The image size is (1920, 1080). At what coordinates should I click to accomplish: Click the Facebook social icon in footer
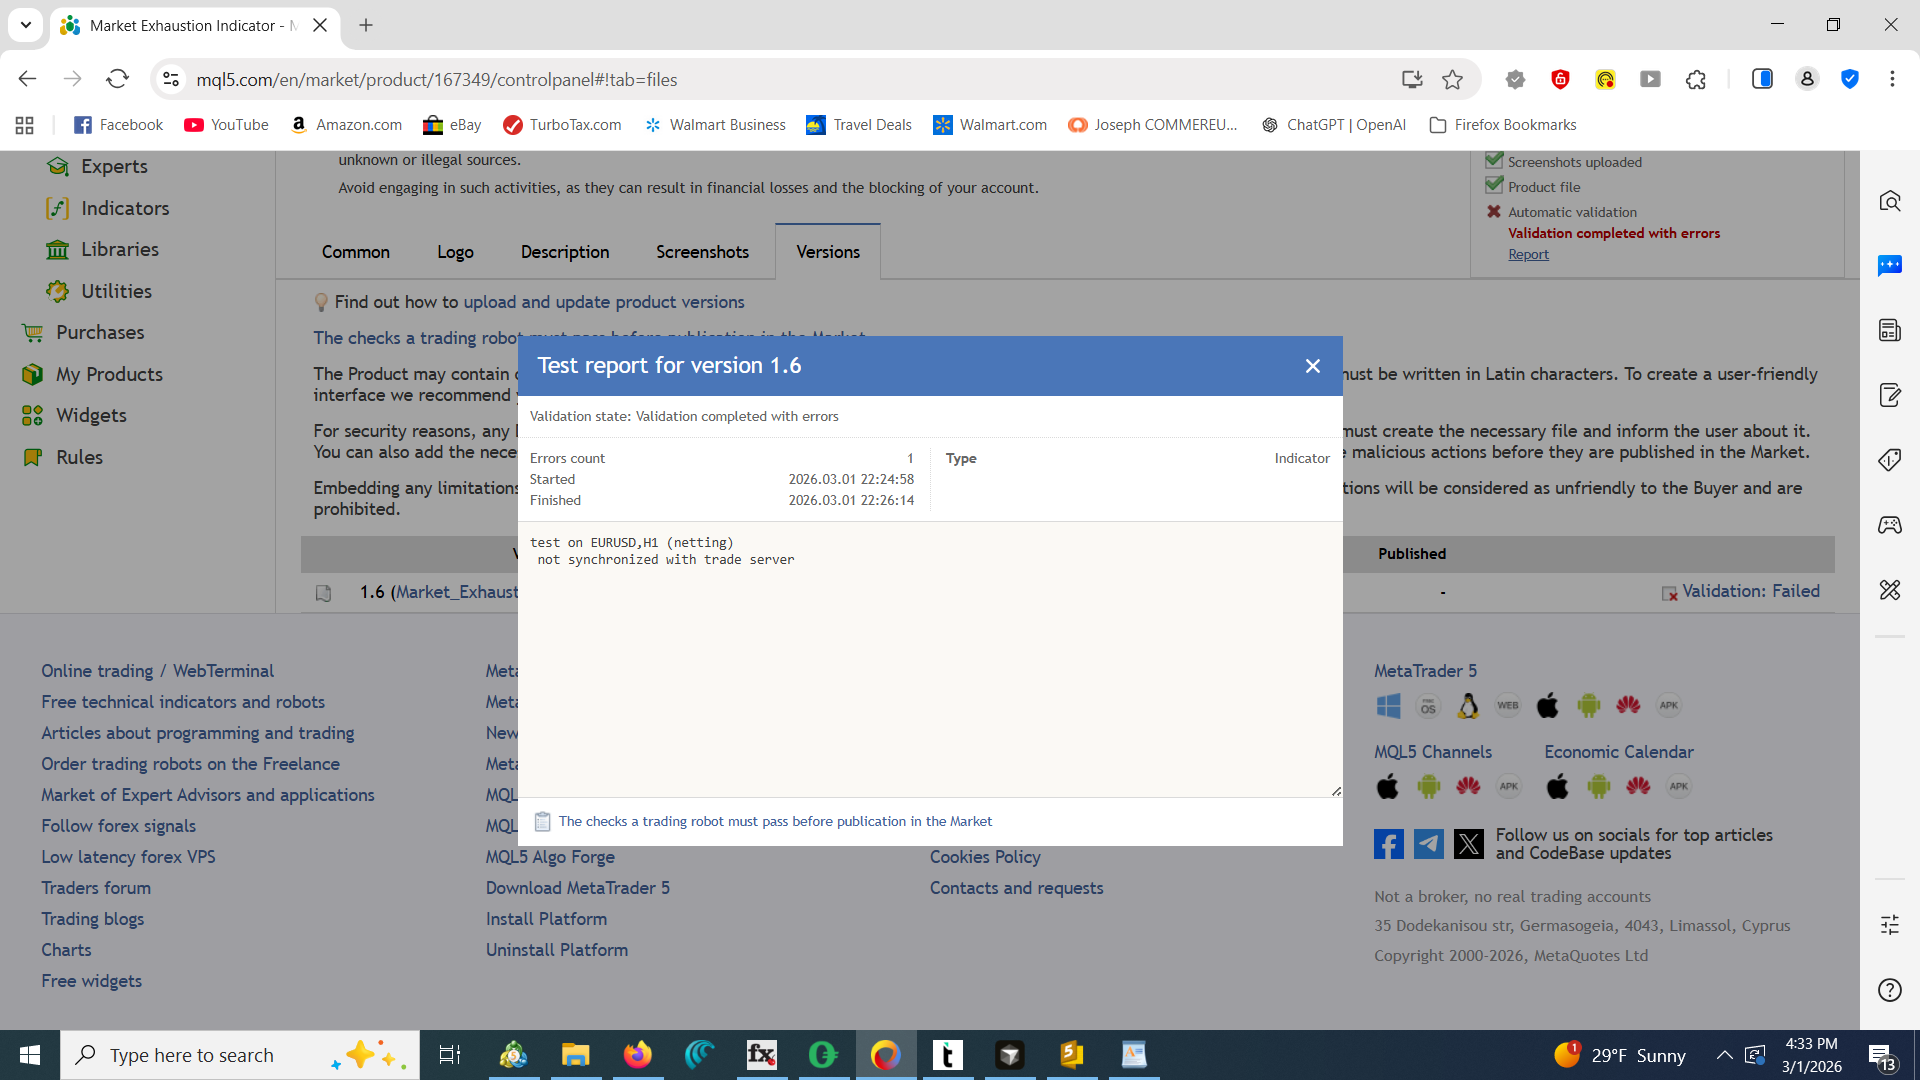1388,844
